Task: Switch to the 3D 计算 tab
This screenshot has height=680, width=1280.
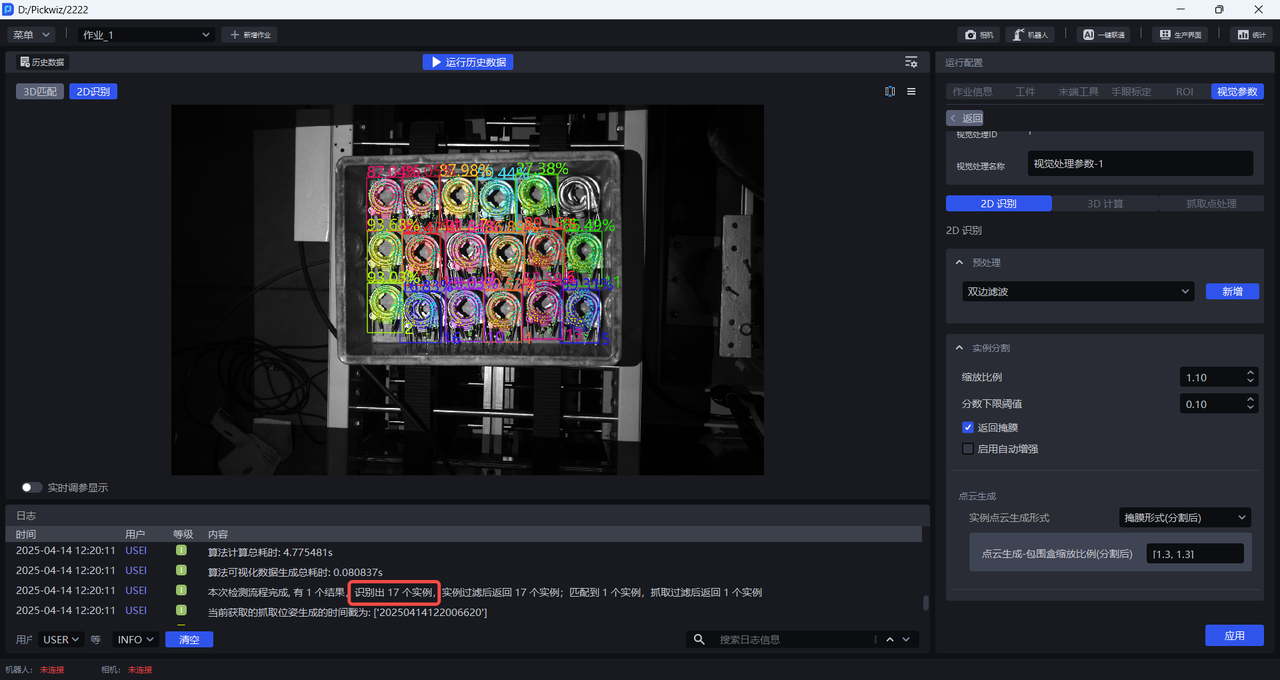Action: (1105, 203)
